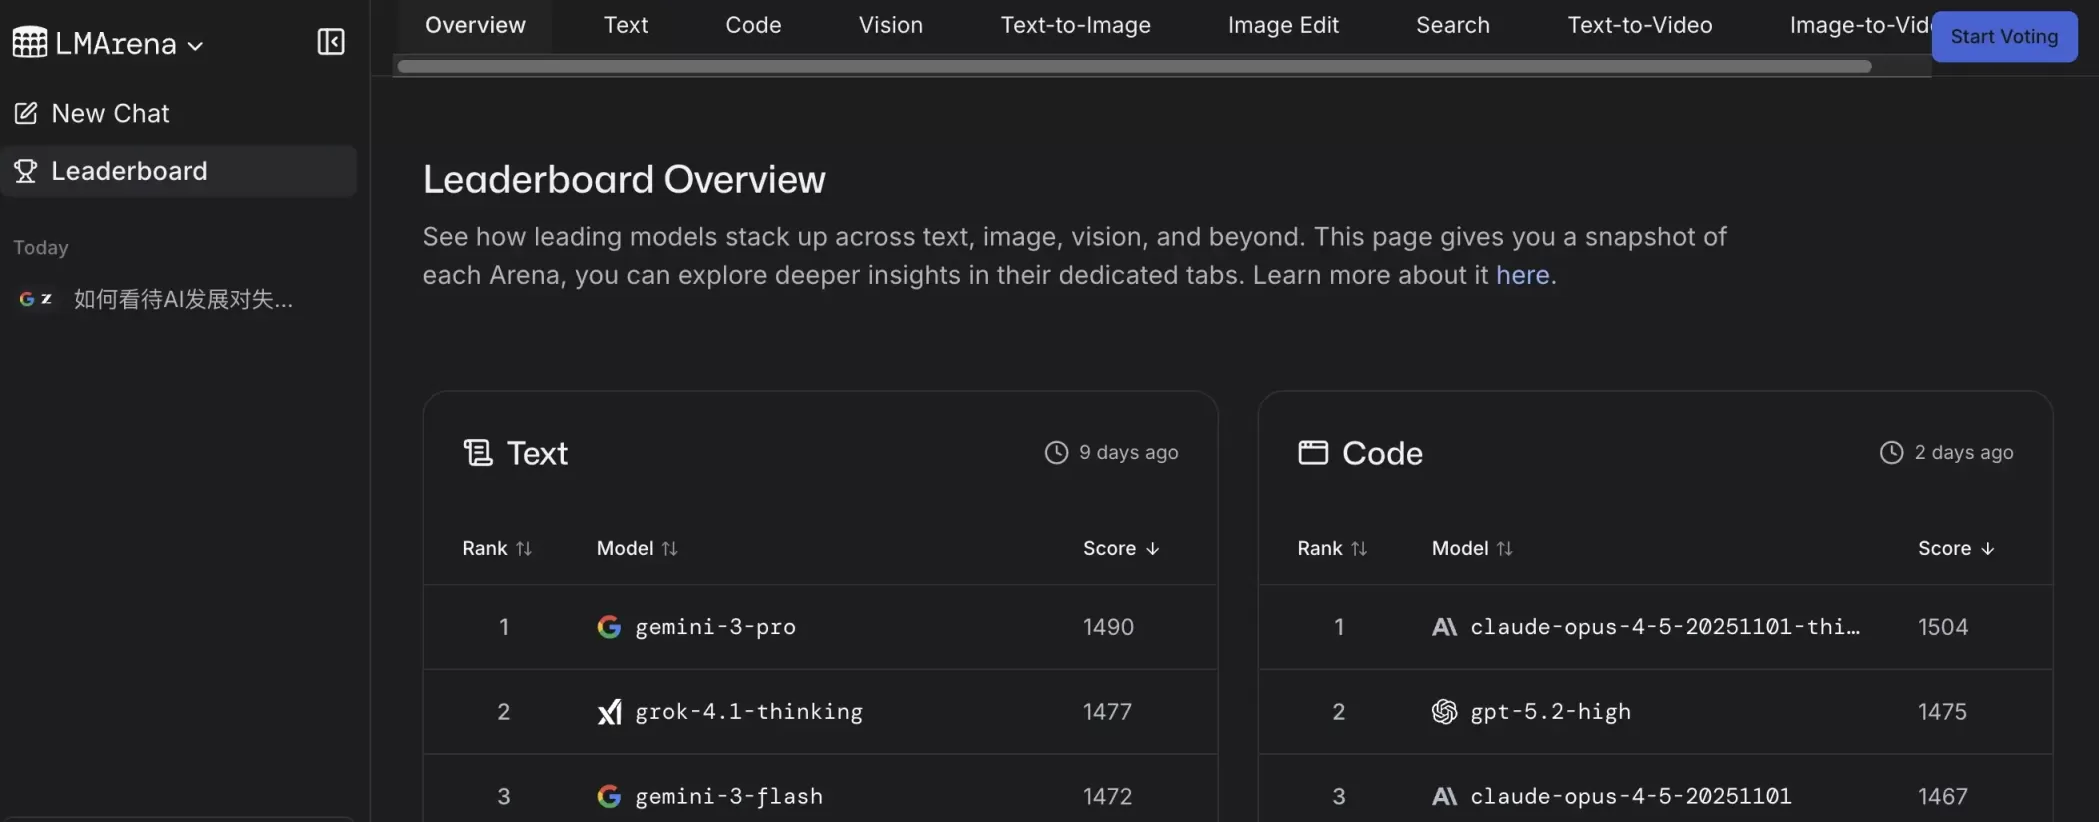
Task: Switch to the Overview tab
Action: coord(475,25)
